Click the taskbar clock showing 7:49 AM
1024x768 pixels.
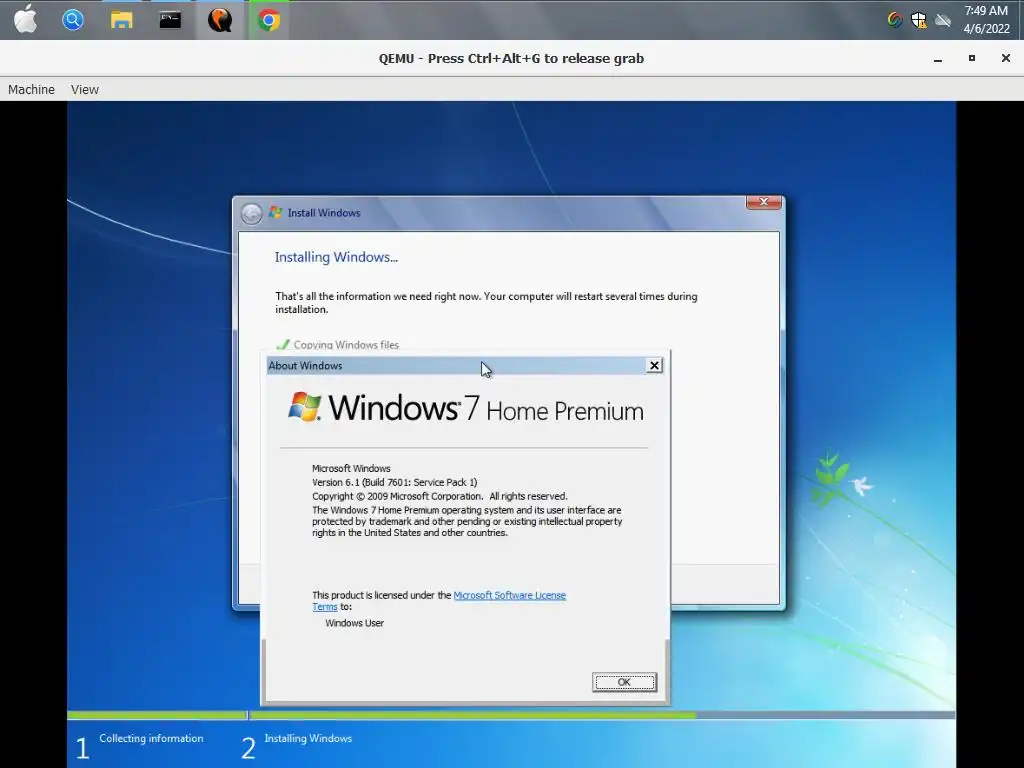[x=986, y=20]
